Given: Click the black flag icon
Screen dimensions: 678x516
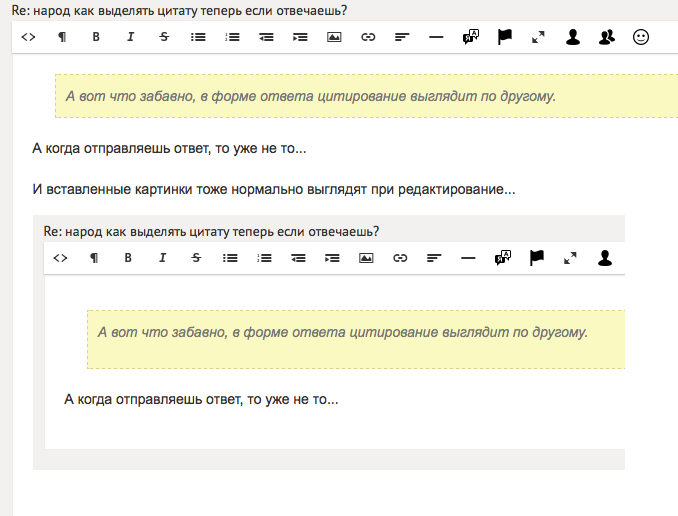Looking at the screenshot, I should [x=505, y=37].
